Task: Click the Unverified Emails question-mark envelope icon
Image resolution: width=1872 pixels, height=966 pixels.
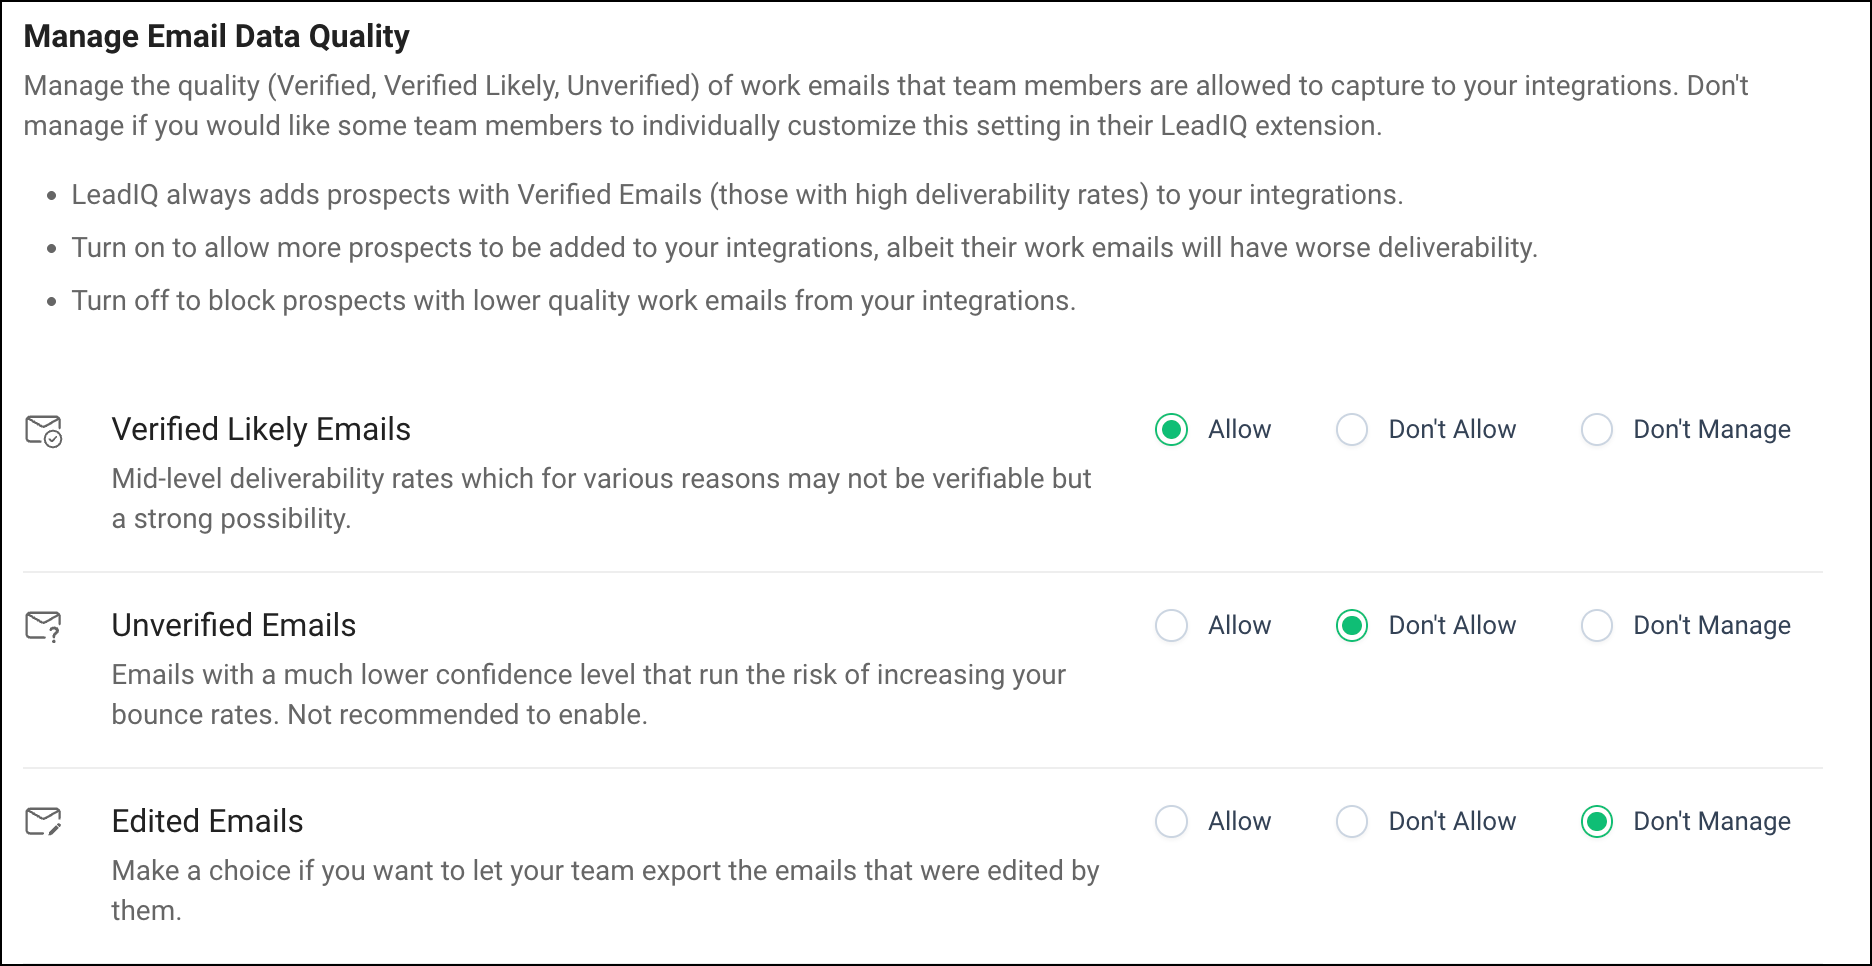Action: tap(44, 627)
